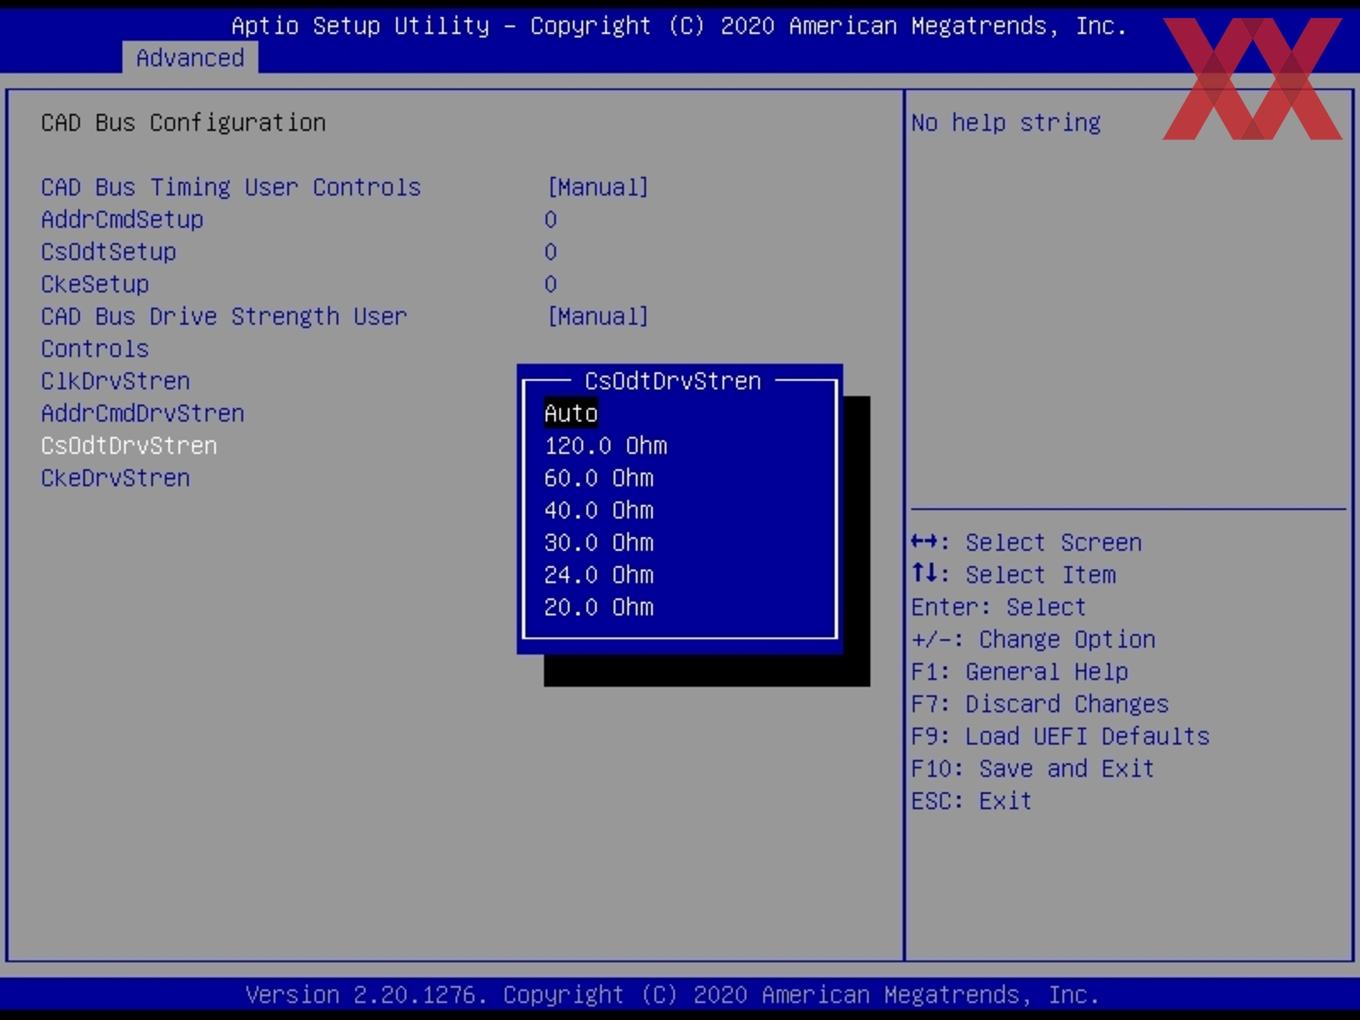Select the AddrCmdSetup item
Screen dimensions: 1360x1020
point(122,219)
